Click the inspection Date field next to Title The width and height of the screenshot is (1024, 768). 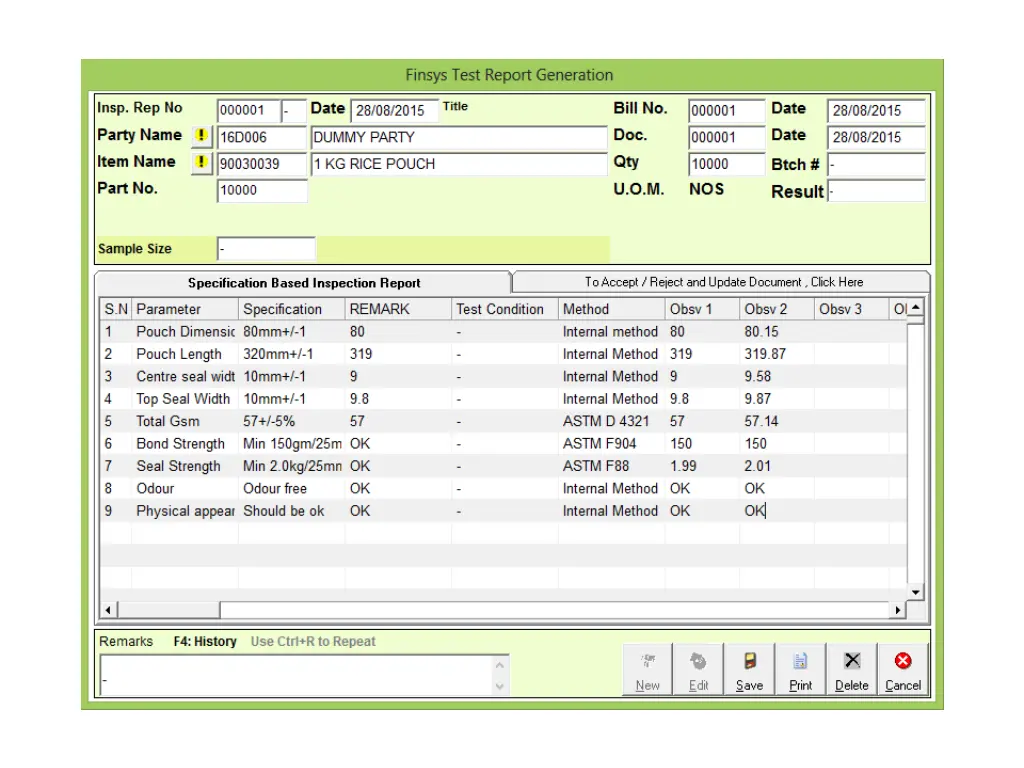(x=394, y=110)
